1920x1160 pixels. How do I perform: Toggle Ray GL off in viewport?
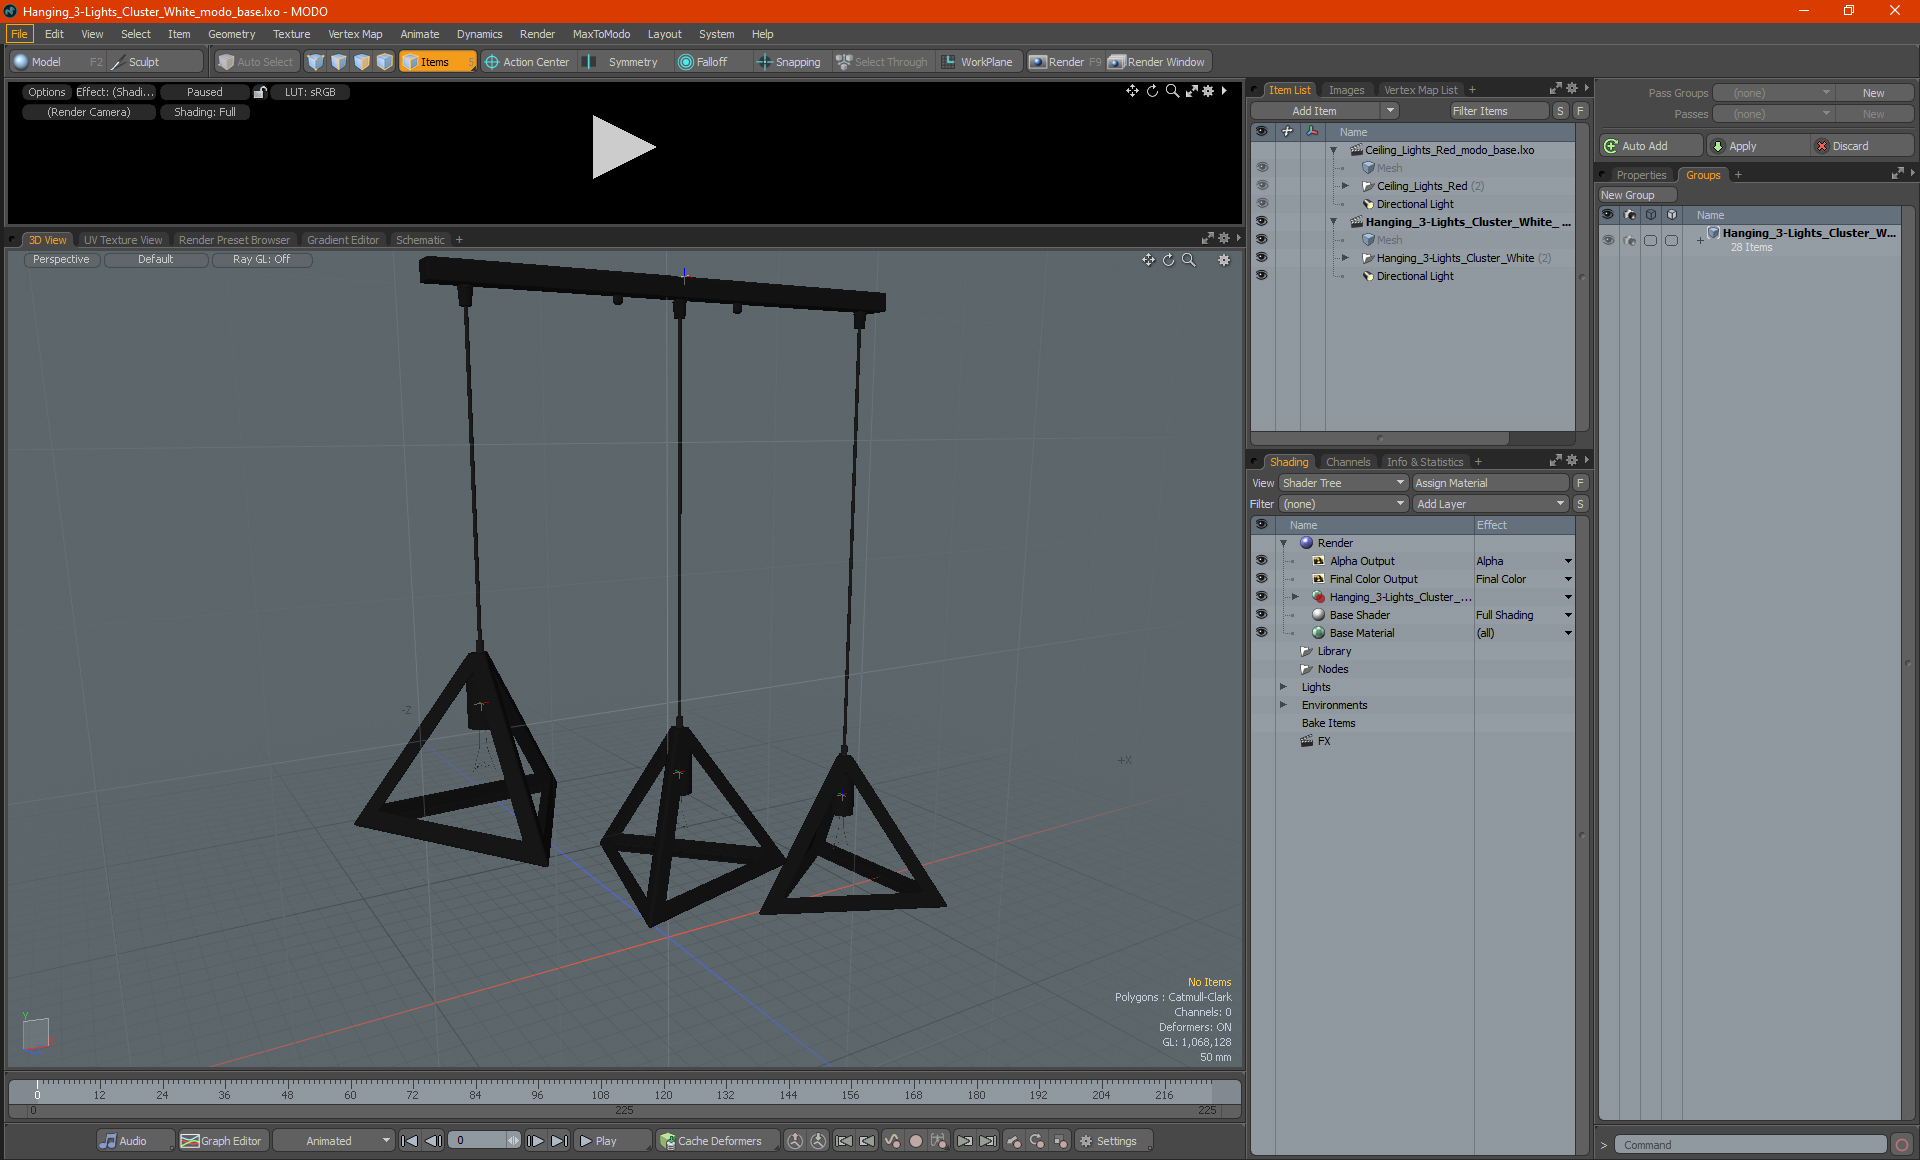click(259, 259)
